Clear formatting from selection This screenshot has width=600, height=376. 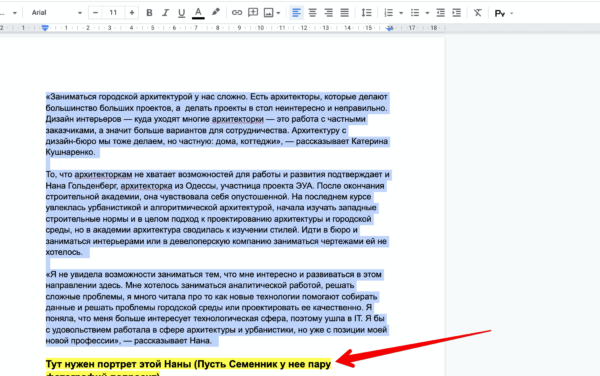[478, 13]
